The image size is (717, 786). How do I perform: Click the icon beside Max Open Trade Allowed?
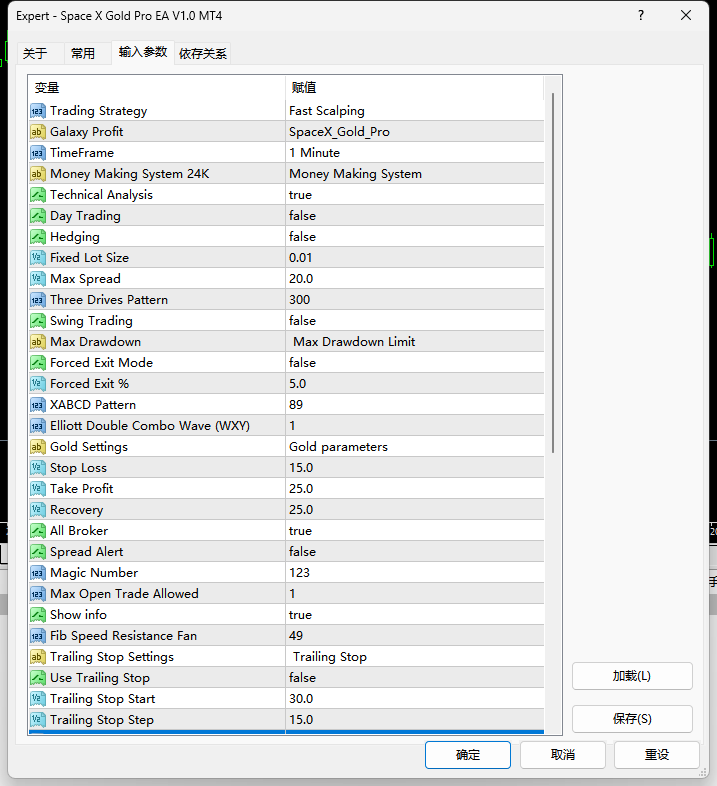38,594
